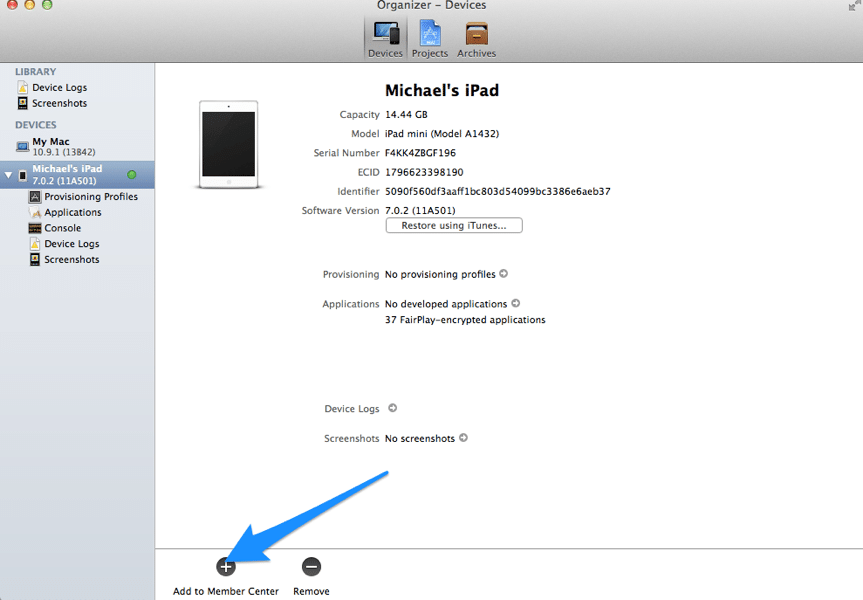Screen dimensions: 863x600
Task: Toggle full screen using the window's top-right arrows
Action: tap(855, 5)
